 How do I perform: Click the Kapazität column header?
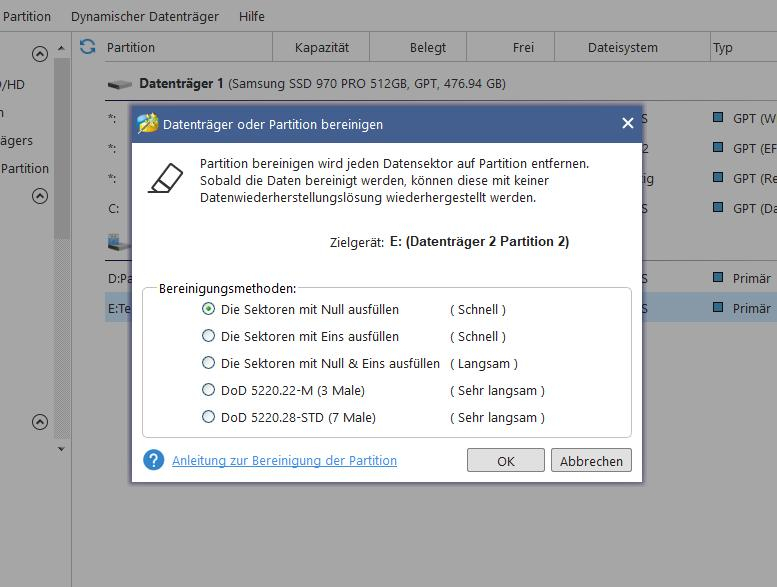pyautogui.click(x=322, y=47)
